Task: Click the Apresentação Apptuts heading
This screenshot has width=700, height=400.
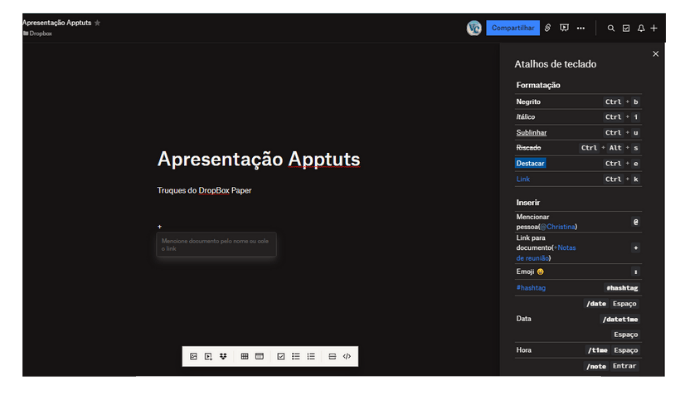Action: (x=258, y=159)
